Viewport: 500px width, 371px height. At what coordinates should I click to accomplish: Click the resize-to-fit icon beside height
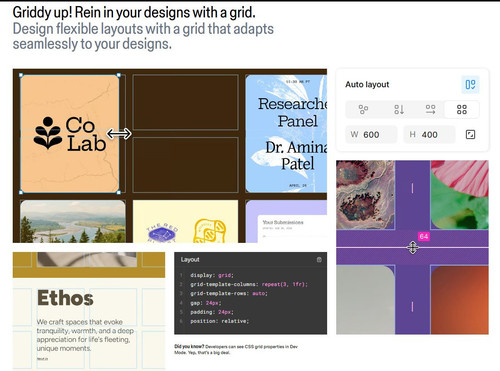(x=470, y=135)
